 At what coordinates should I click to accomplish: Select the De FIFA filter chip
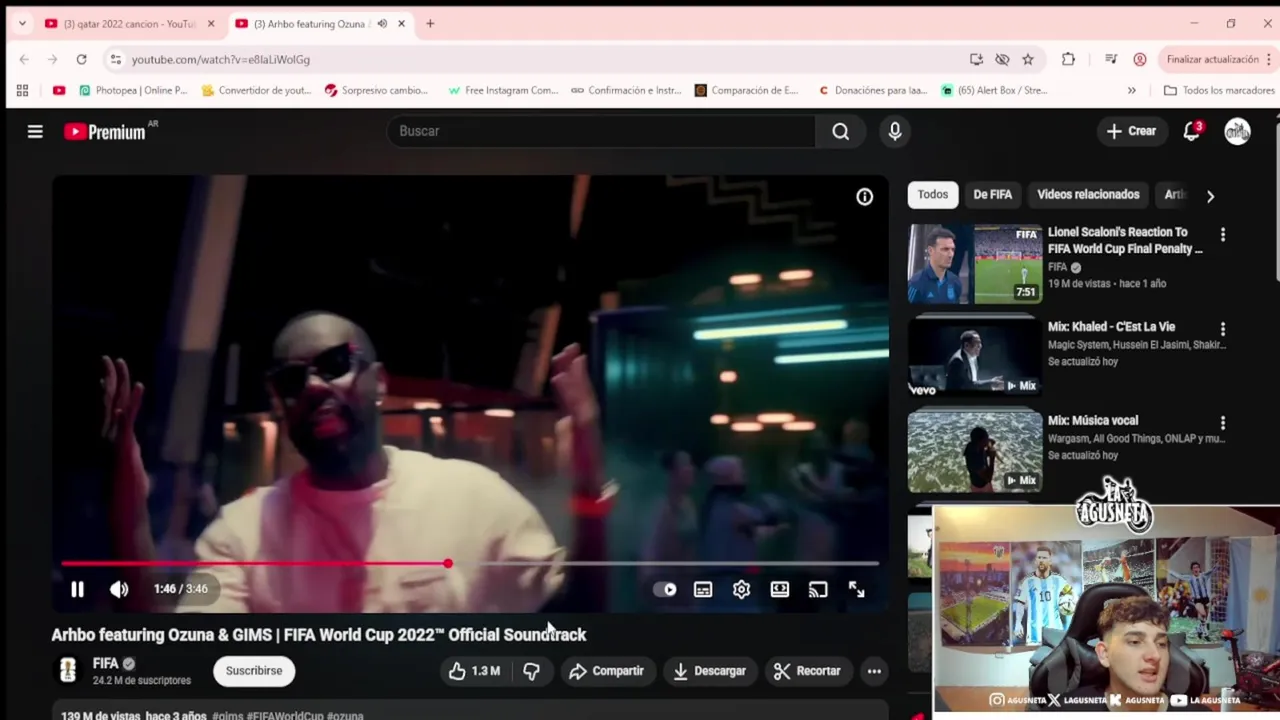pos(993,195)
